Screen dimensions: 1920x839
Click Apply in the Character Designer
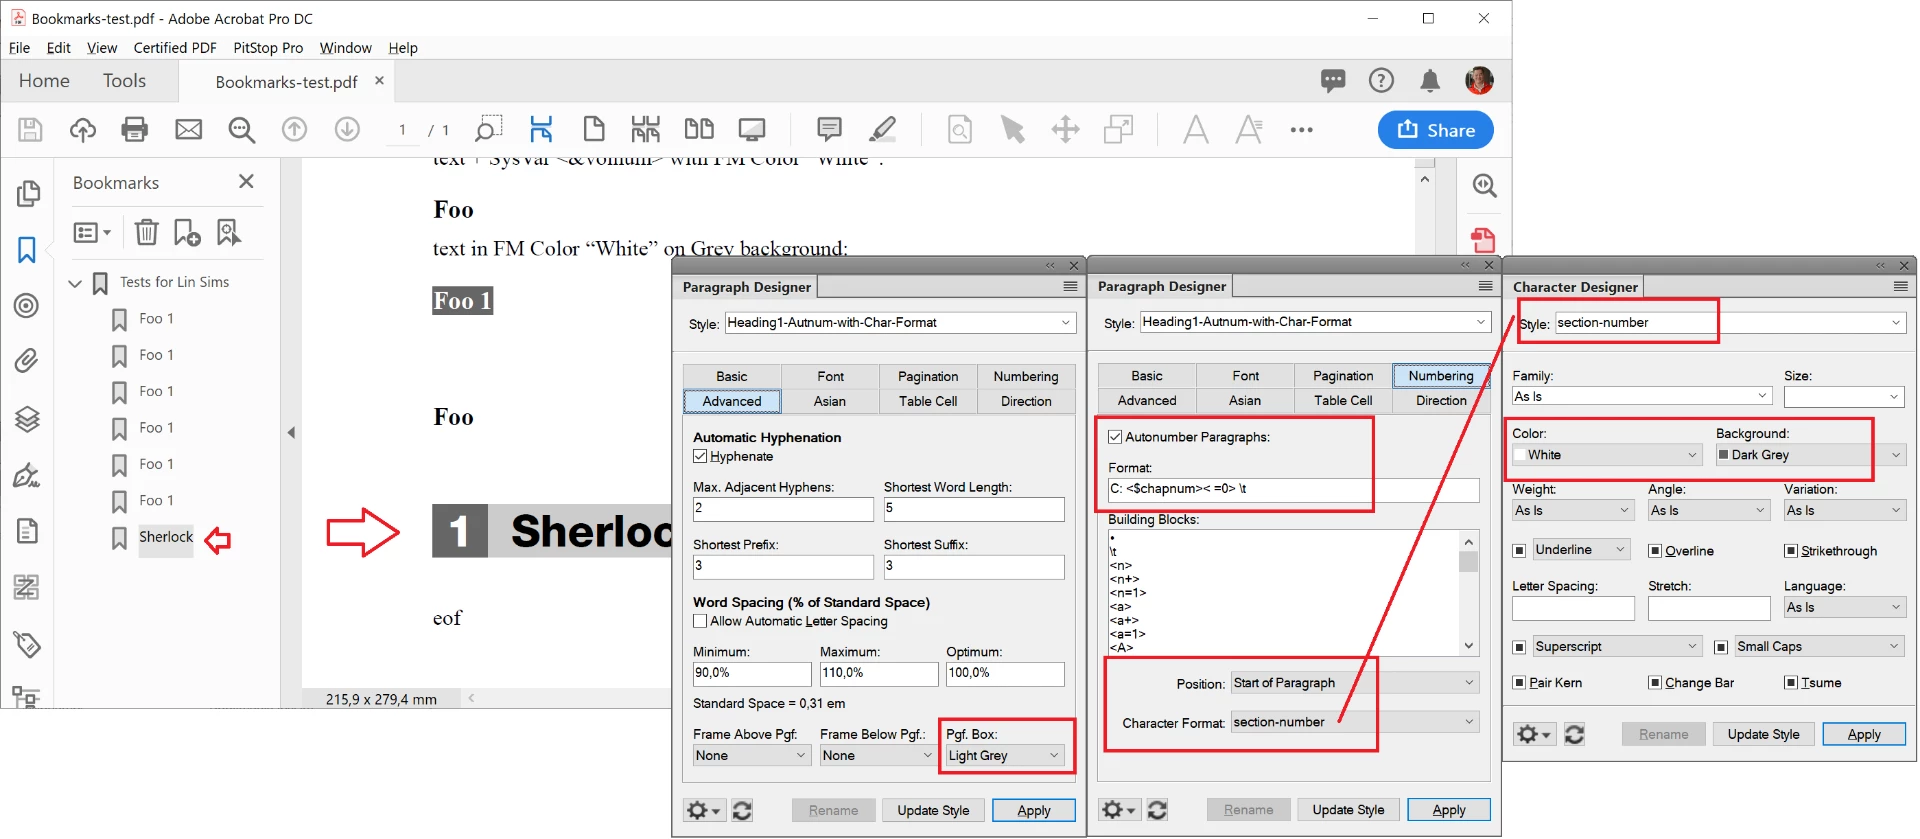1864,735
